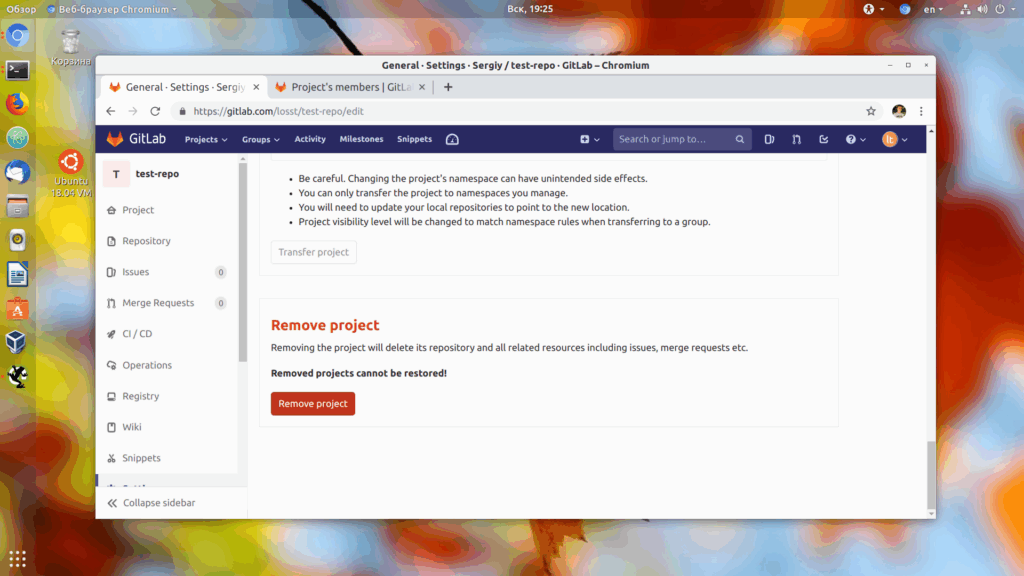Go back in the browser
The height and width of the screenshot is (576, 1024).
110,111
